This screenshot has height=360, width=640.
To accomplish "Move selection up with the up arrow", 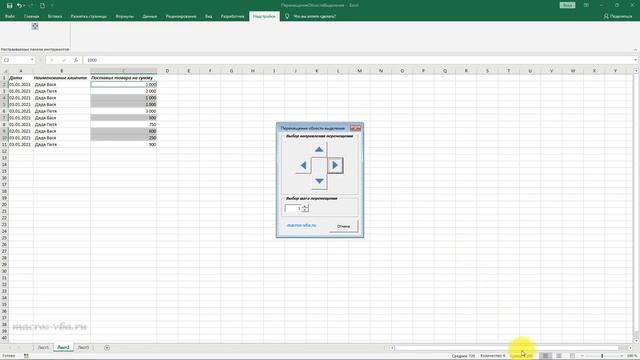I will (x=319, y=150).
